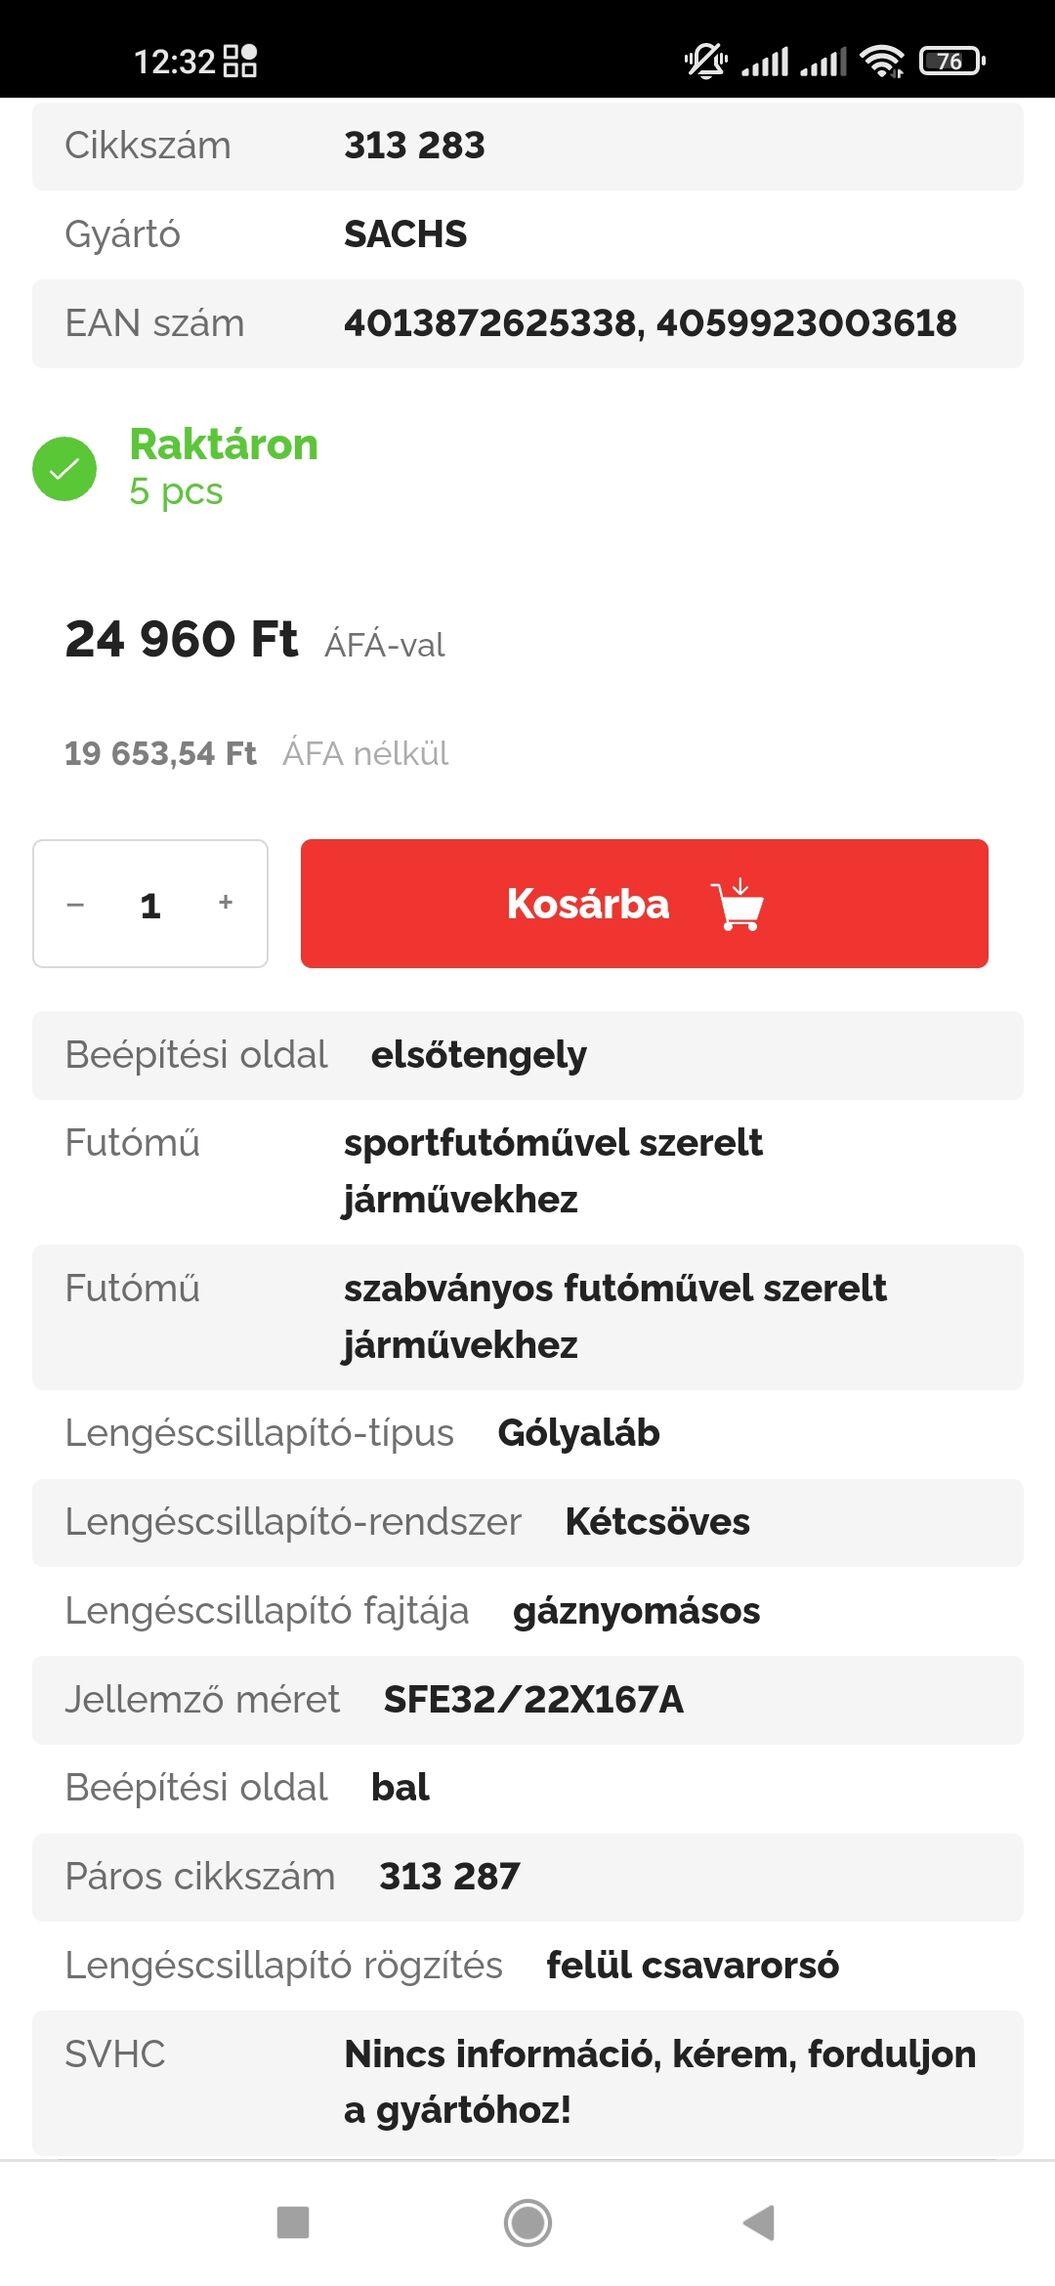Tap paired part number 313 287
This screenshot has height=2286, width=1055.
pyautogui.click(x=449, y=1876)
